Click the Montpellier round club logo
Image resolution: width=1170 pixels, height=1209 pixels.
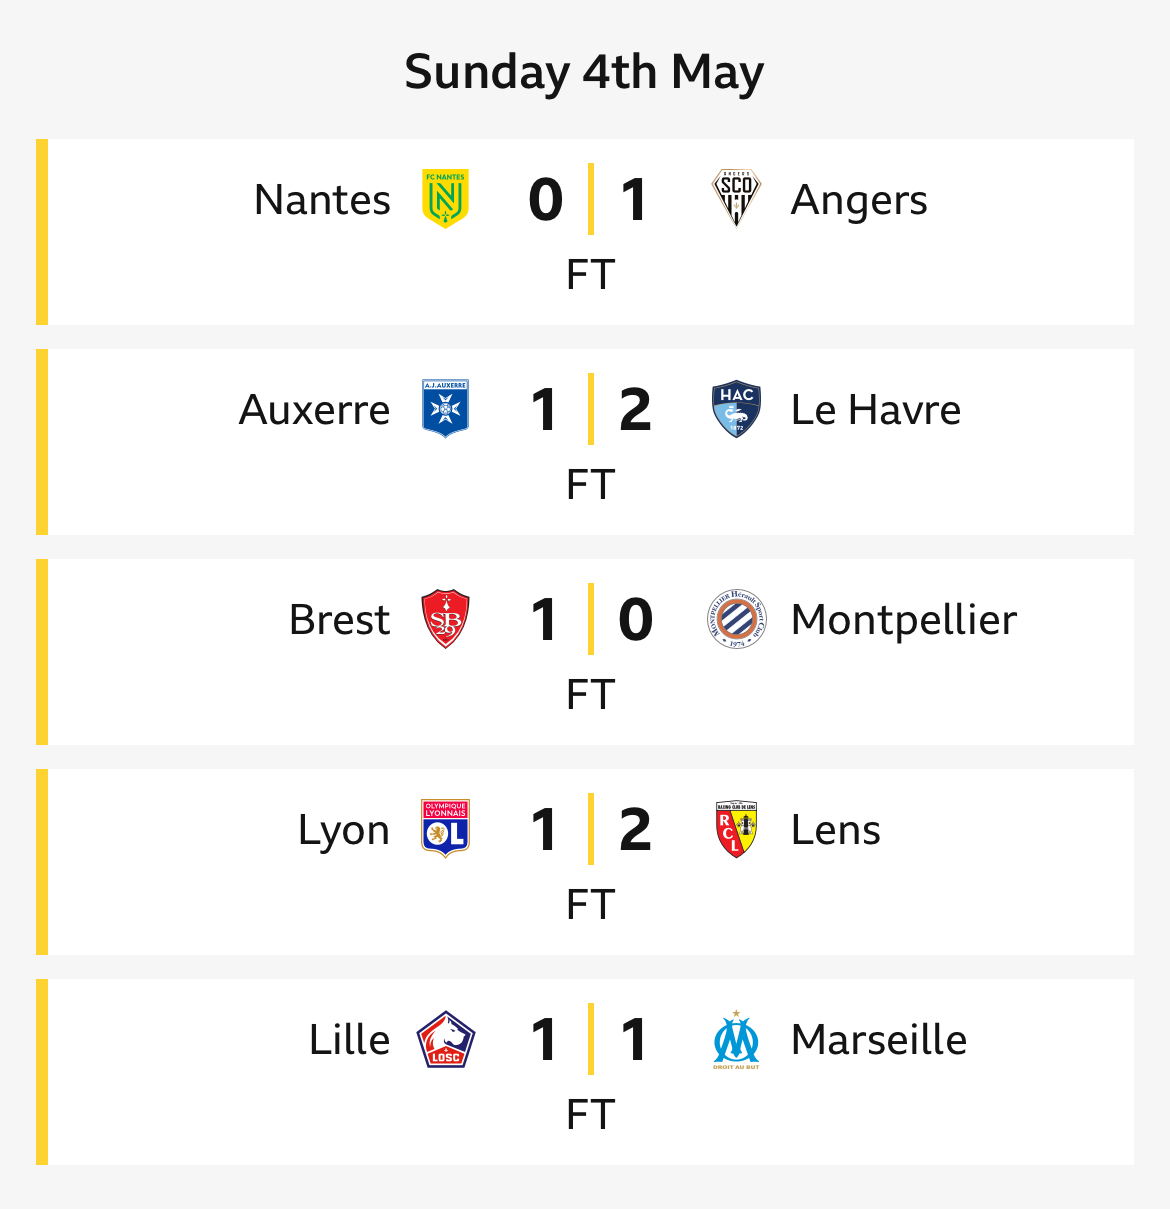coord(736,619)
